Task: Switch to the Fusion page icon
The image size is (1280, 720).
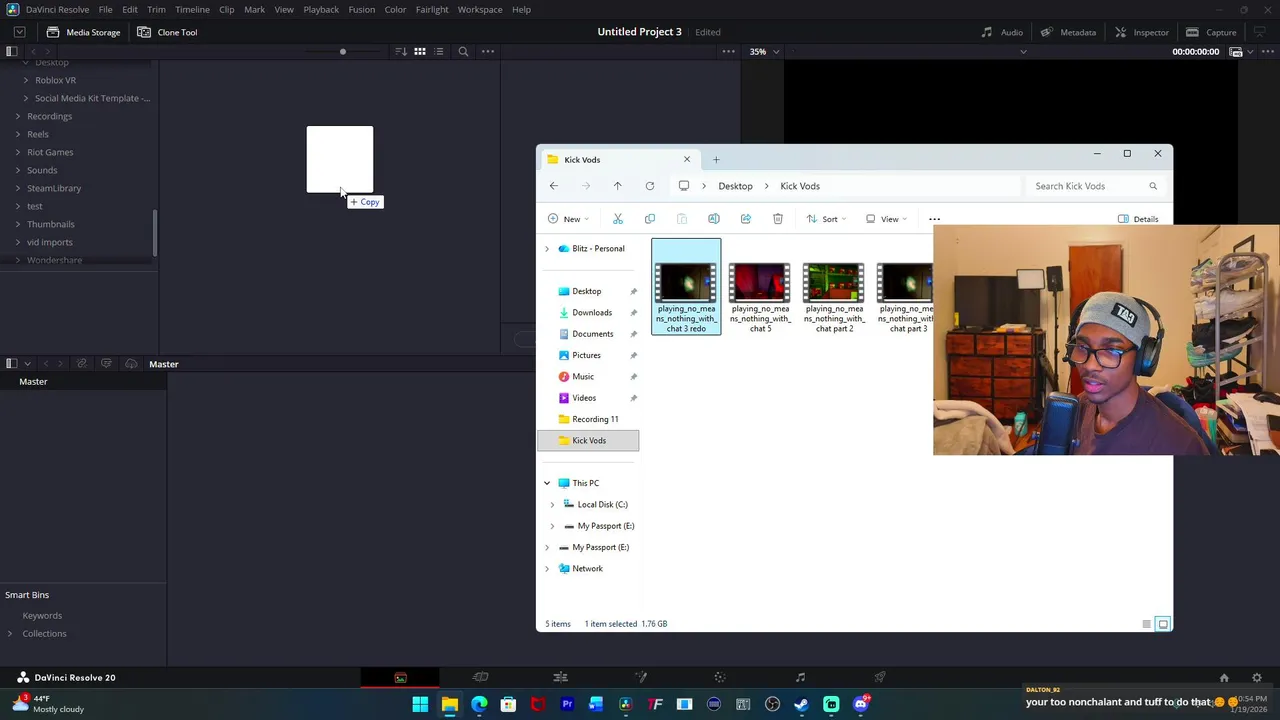Action: tap(641, 677)
